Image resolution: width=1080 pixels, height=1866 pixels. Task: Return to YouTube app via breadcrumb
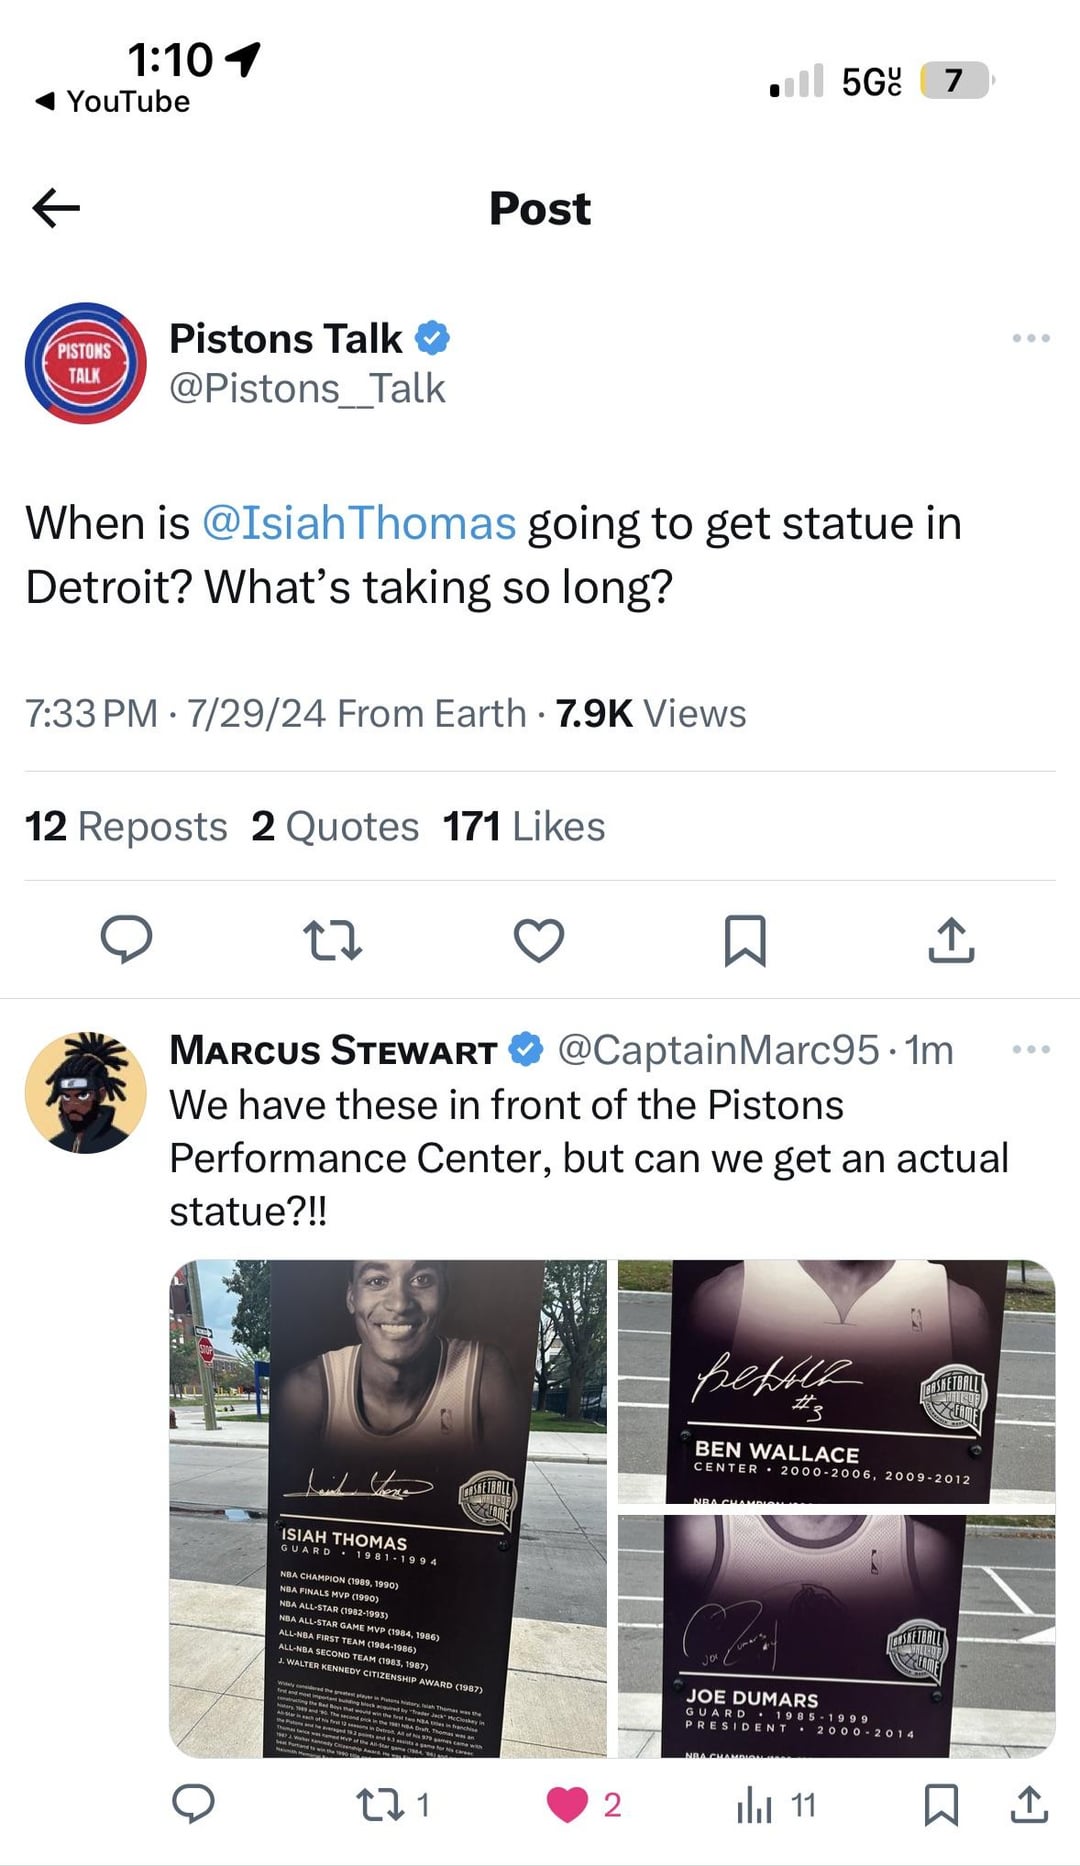pos(113,102)
